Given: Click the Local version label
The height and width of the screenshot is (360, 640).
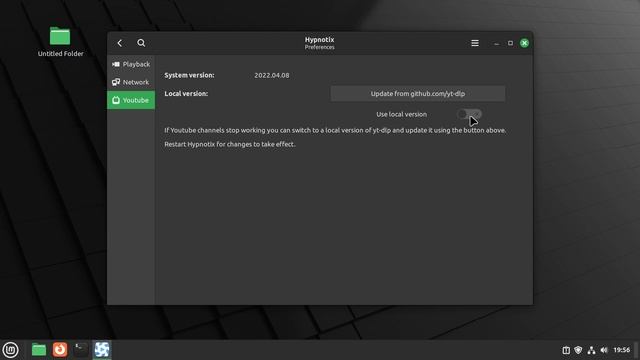Looking at the screenshot, I should coord(186,93).
